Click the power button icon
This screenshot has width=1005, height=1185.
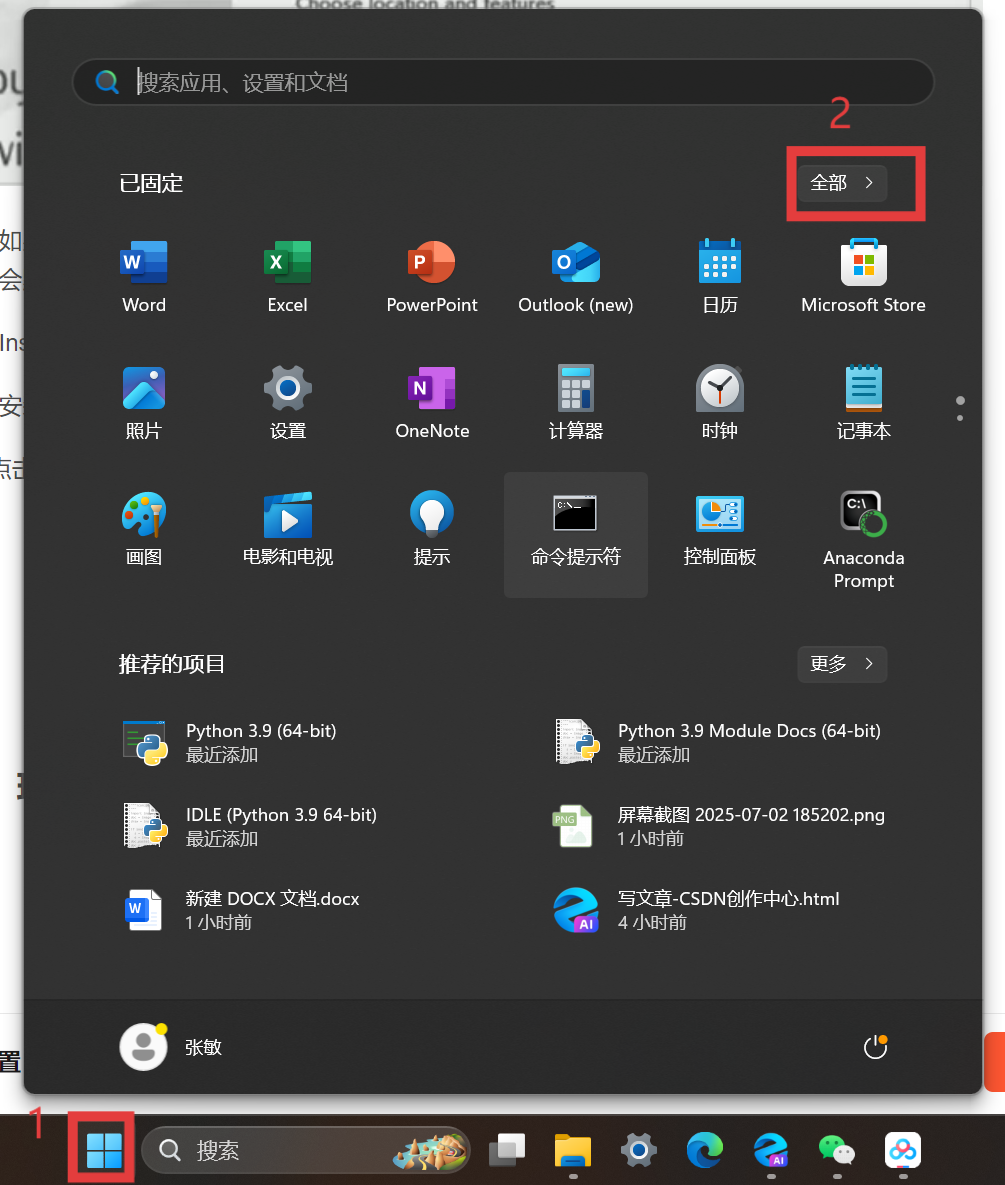click(x=875, y=1047)
